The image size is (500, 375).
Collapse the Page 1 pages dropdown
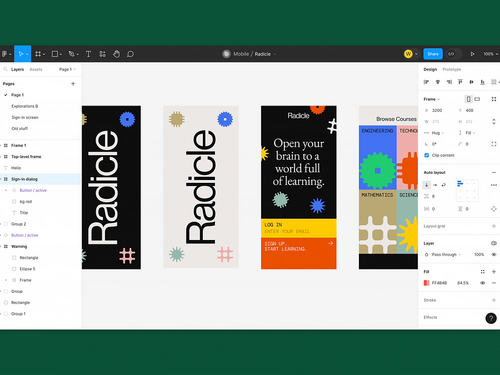67,69
